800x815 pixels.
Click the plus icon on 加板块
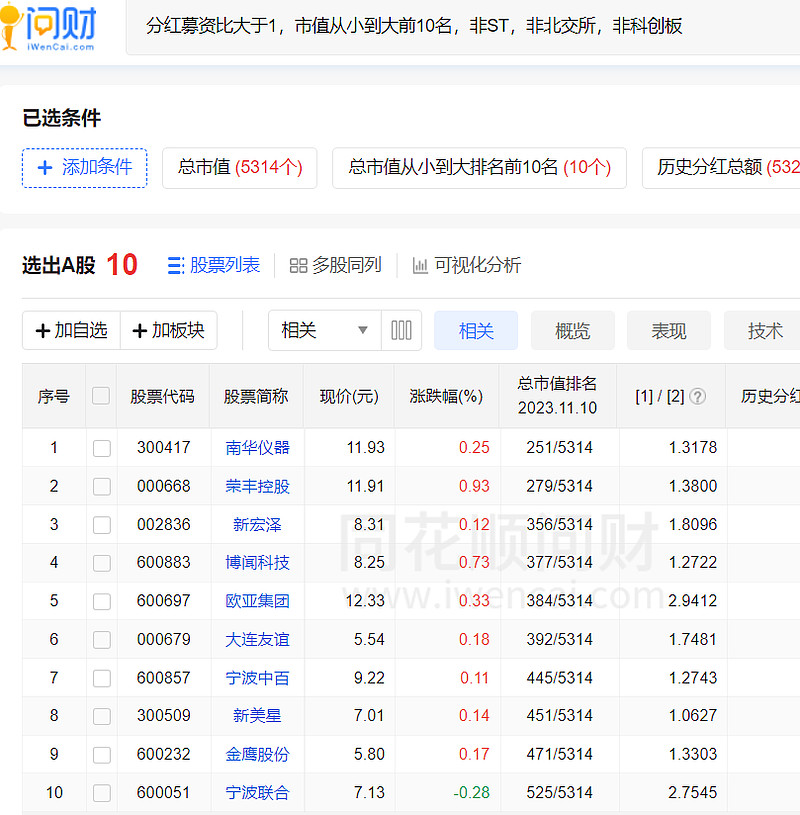pyautogui.click(x=141, y=330)
